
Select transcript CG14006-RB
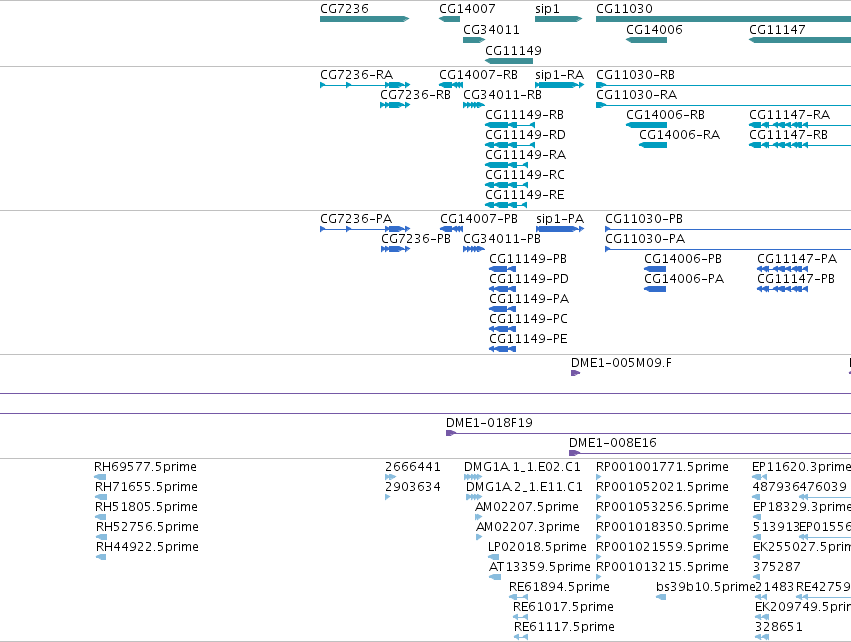pyautogui.click(x=646, y=125)
